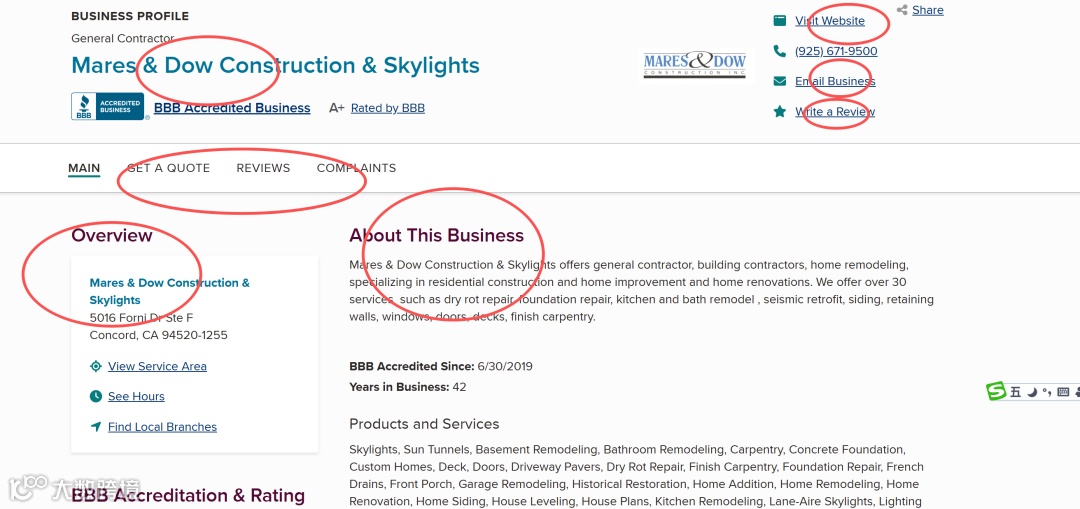Click the phone handset icon
1080x509 pixels.
tap(780, 51)
